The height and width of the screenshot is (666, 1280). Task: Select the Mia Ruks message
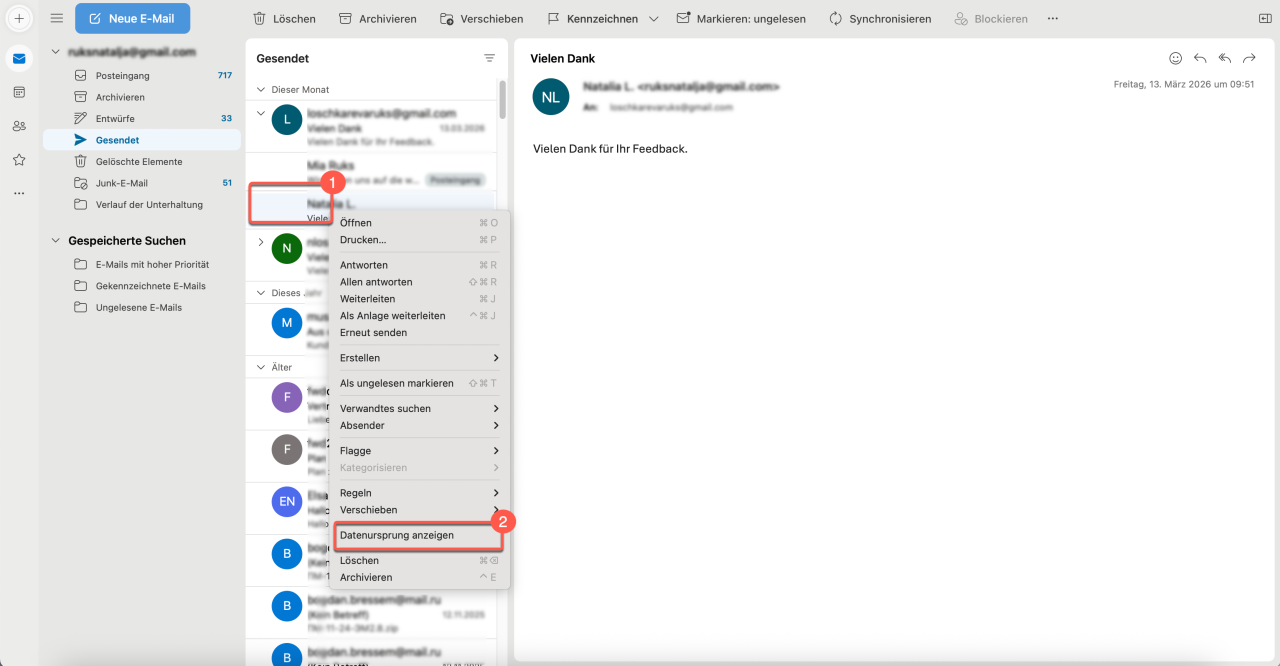[x=371, y=172]
